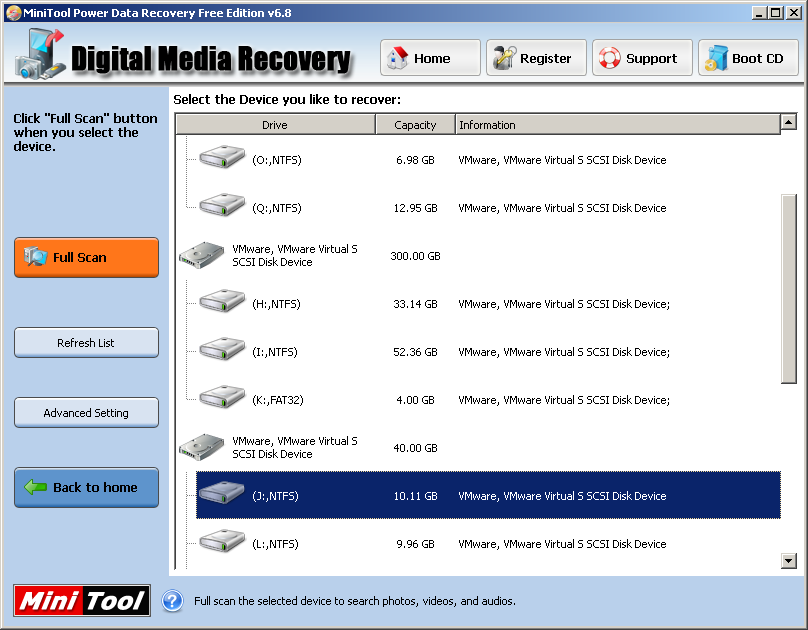Viewport: 808px width, 630px height.
Task: Click the Home button
Action: [430, 58]
